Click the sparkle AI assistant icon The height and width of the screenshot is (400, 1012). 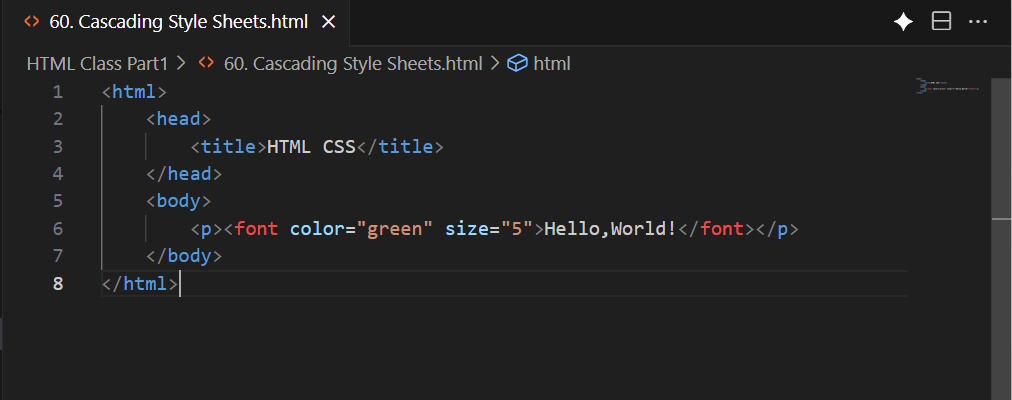pyautogui.click(x=903, y=22)
